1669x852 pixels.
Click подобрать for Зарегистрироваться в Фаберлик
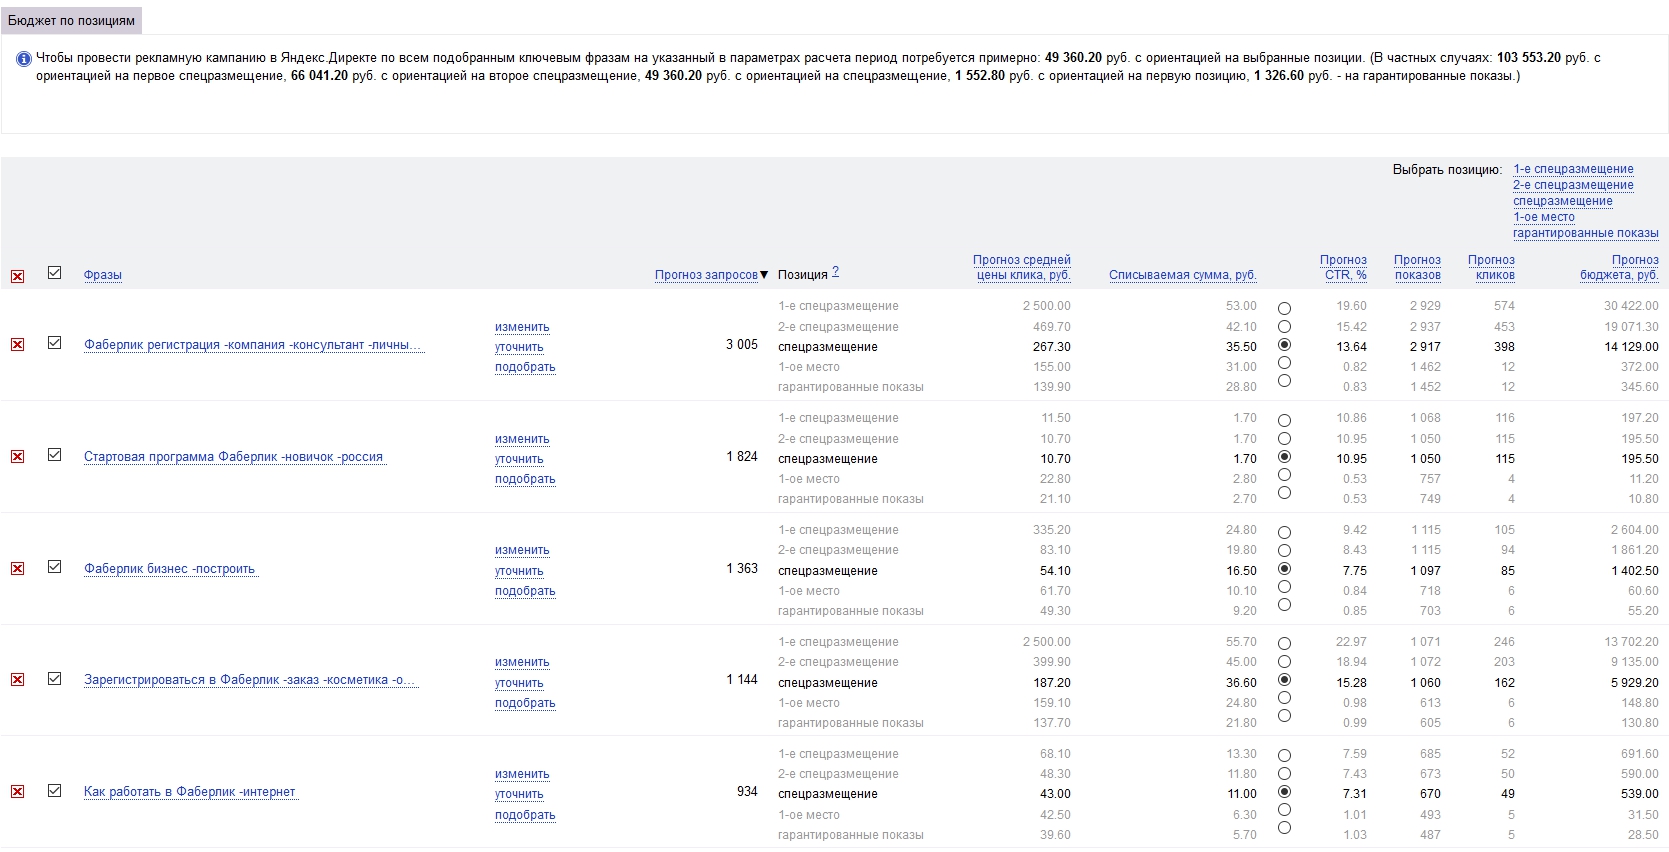click(525, 703)
